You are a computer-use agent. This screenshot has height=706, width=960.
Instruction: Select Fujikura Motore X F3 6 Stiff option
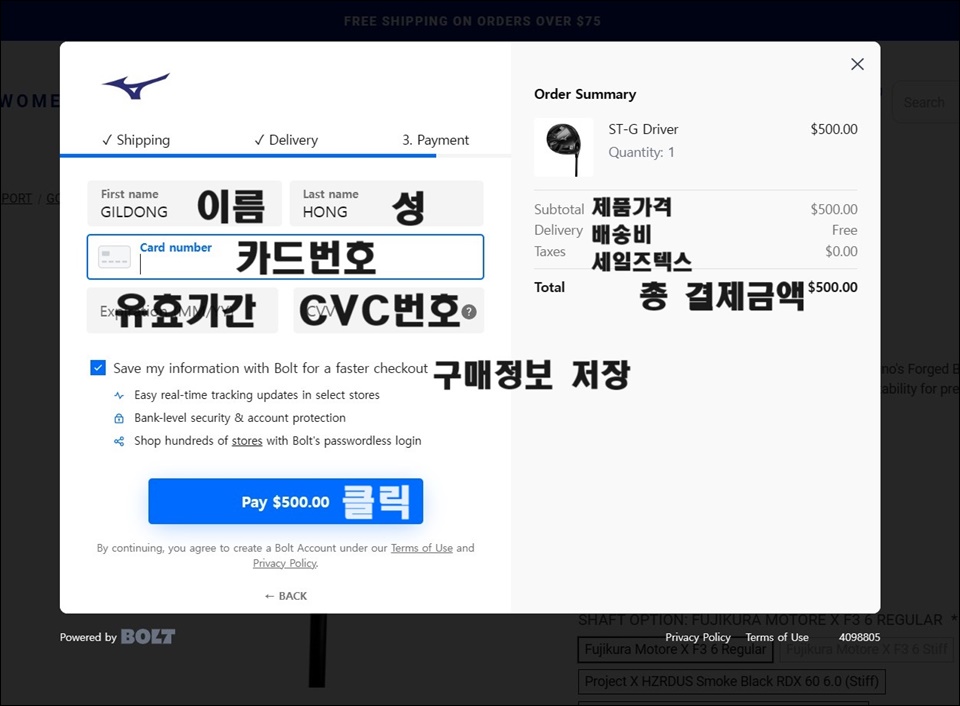[867, 649]
